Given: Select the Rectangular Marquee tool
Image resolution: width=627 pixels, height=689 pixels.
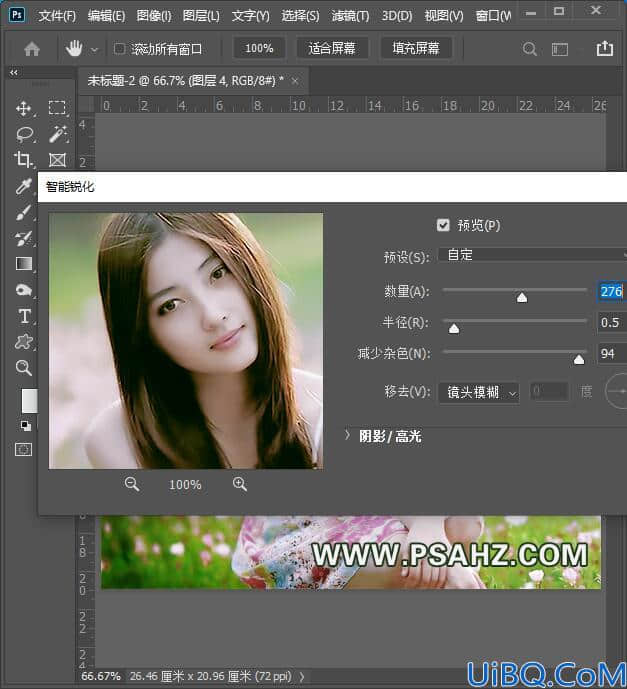Looking at the screenshot, I should [57, 108].
